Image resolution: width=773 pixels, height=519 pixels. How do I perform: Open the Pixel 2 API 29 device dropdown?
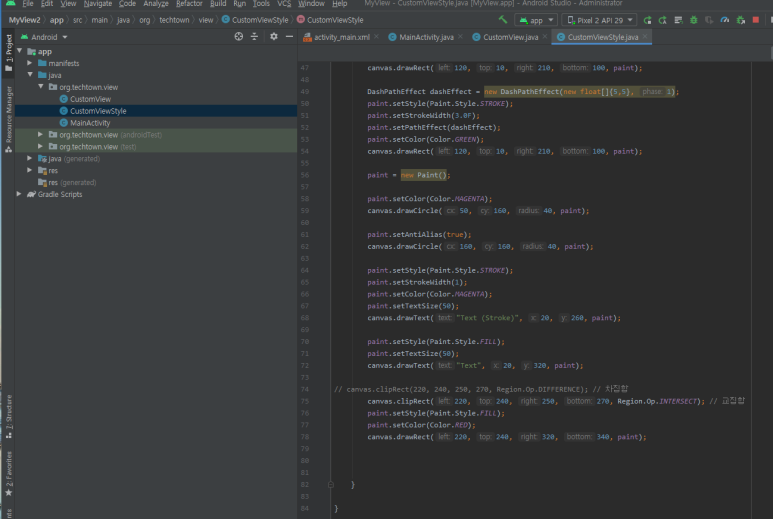point(599,20)
